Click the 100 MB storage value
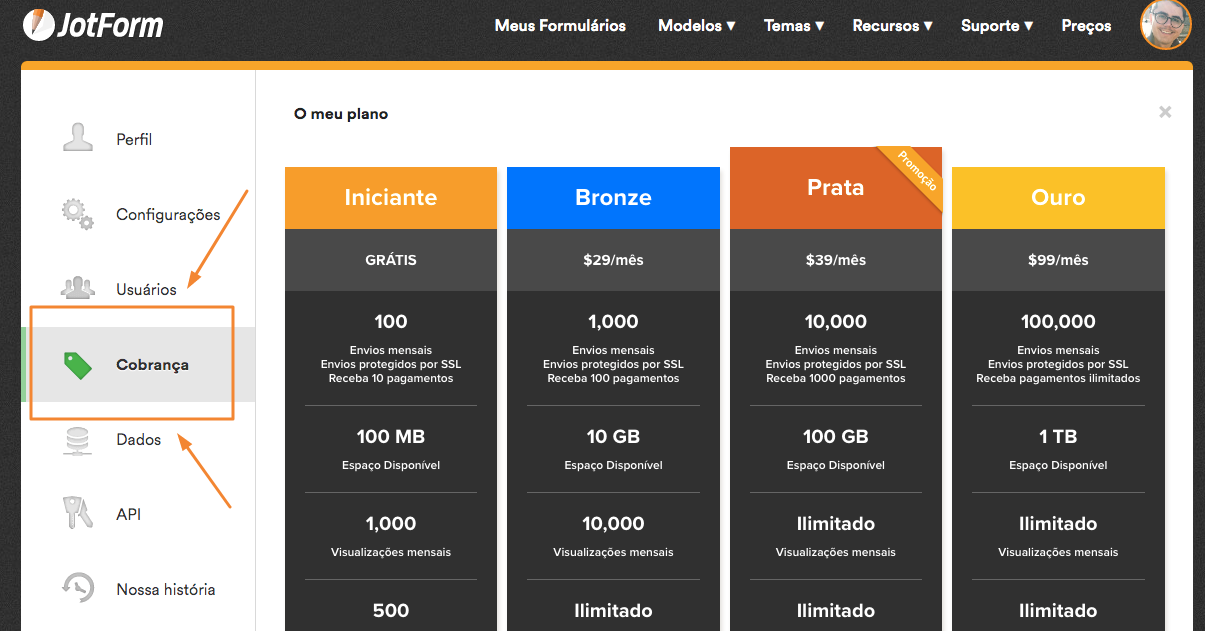 tap(391, 437)
